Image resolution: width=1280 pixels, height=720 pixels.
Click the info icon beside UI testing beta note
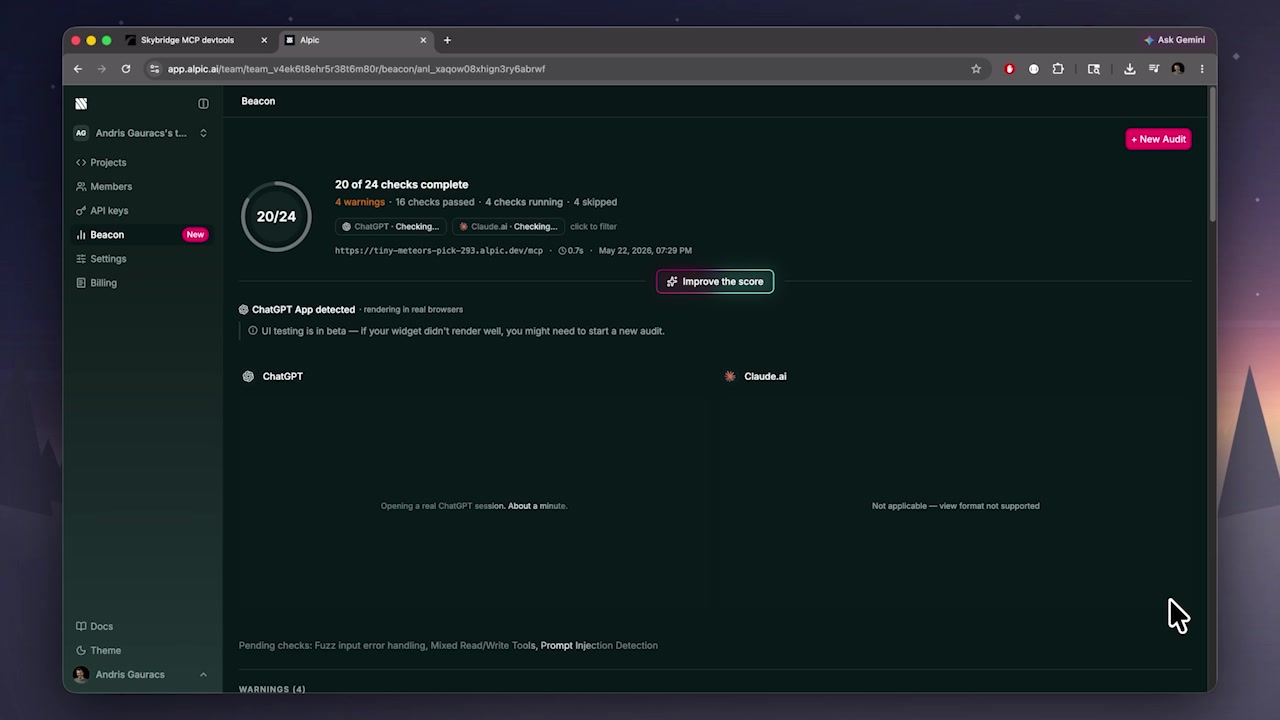pos(253,331)
